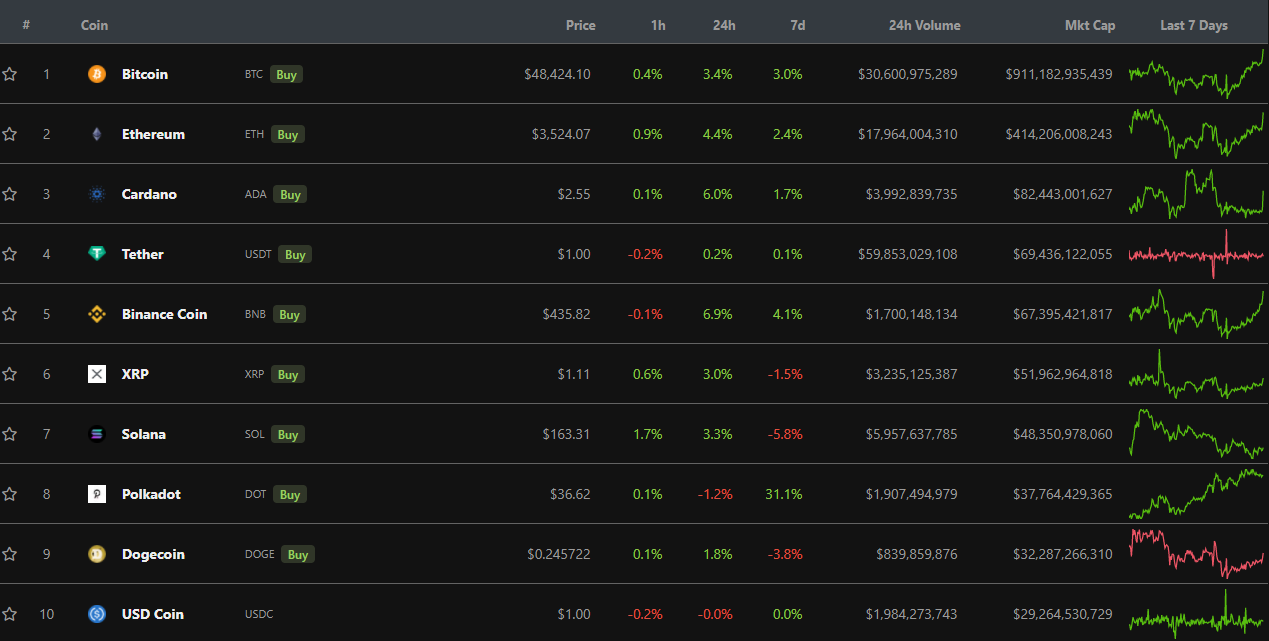
Task: Add Solana to favorites via star
Action: [x=10, y=434]
